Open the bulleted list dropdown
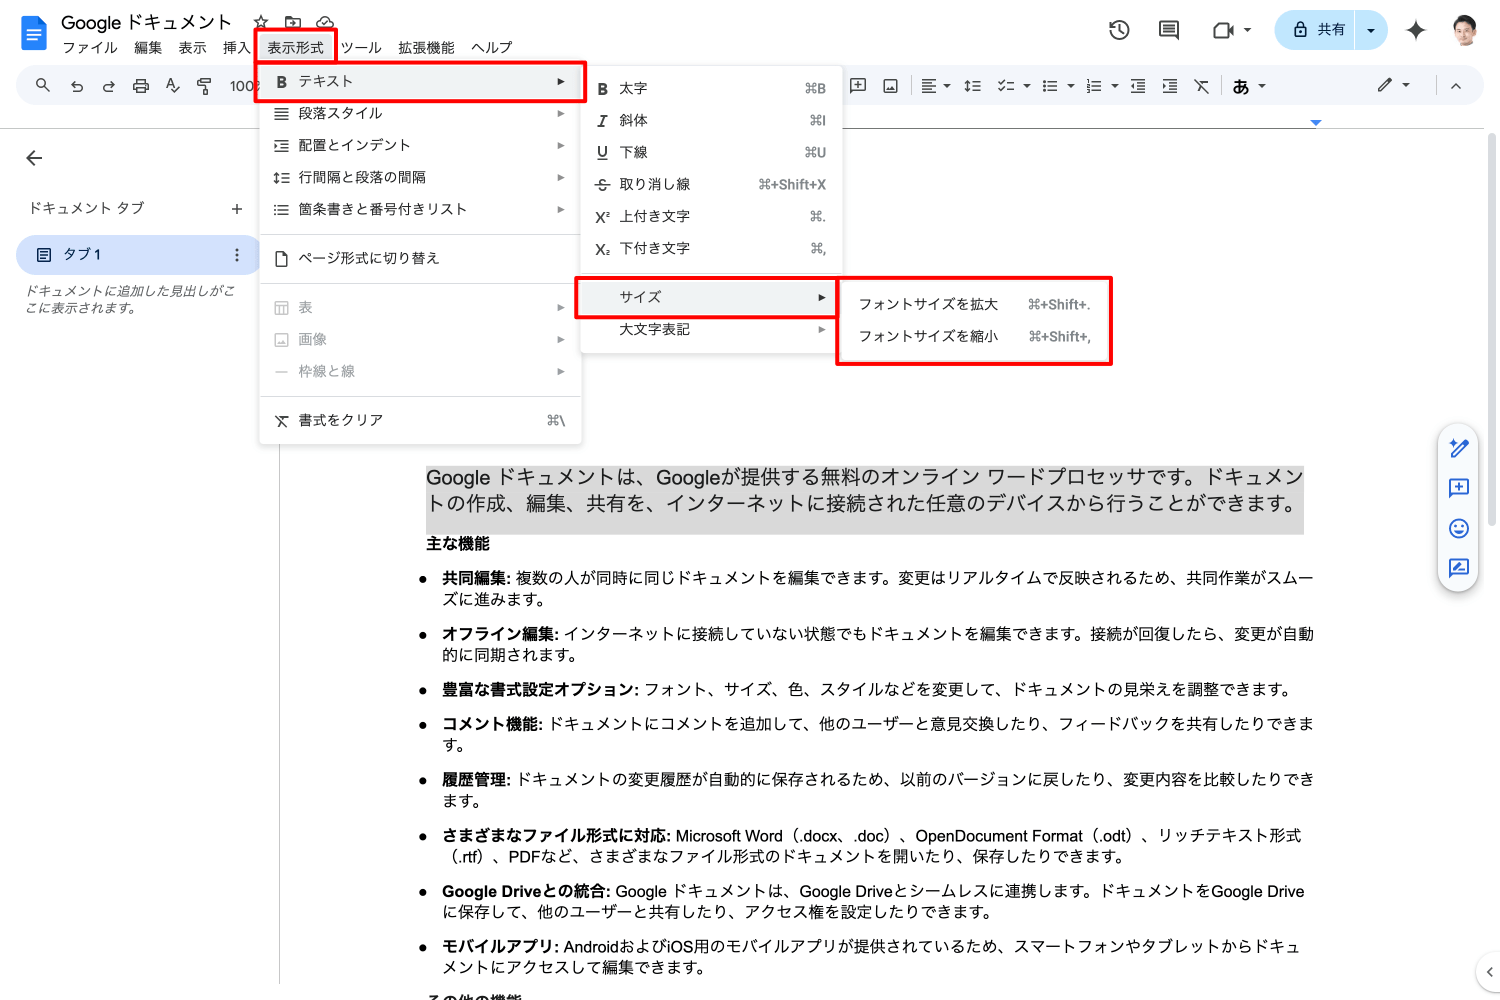 (x=1058, y=86)
